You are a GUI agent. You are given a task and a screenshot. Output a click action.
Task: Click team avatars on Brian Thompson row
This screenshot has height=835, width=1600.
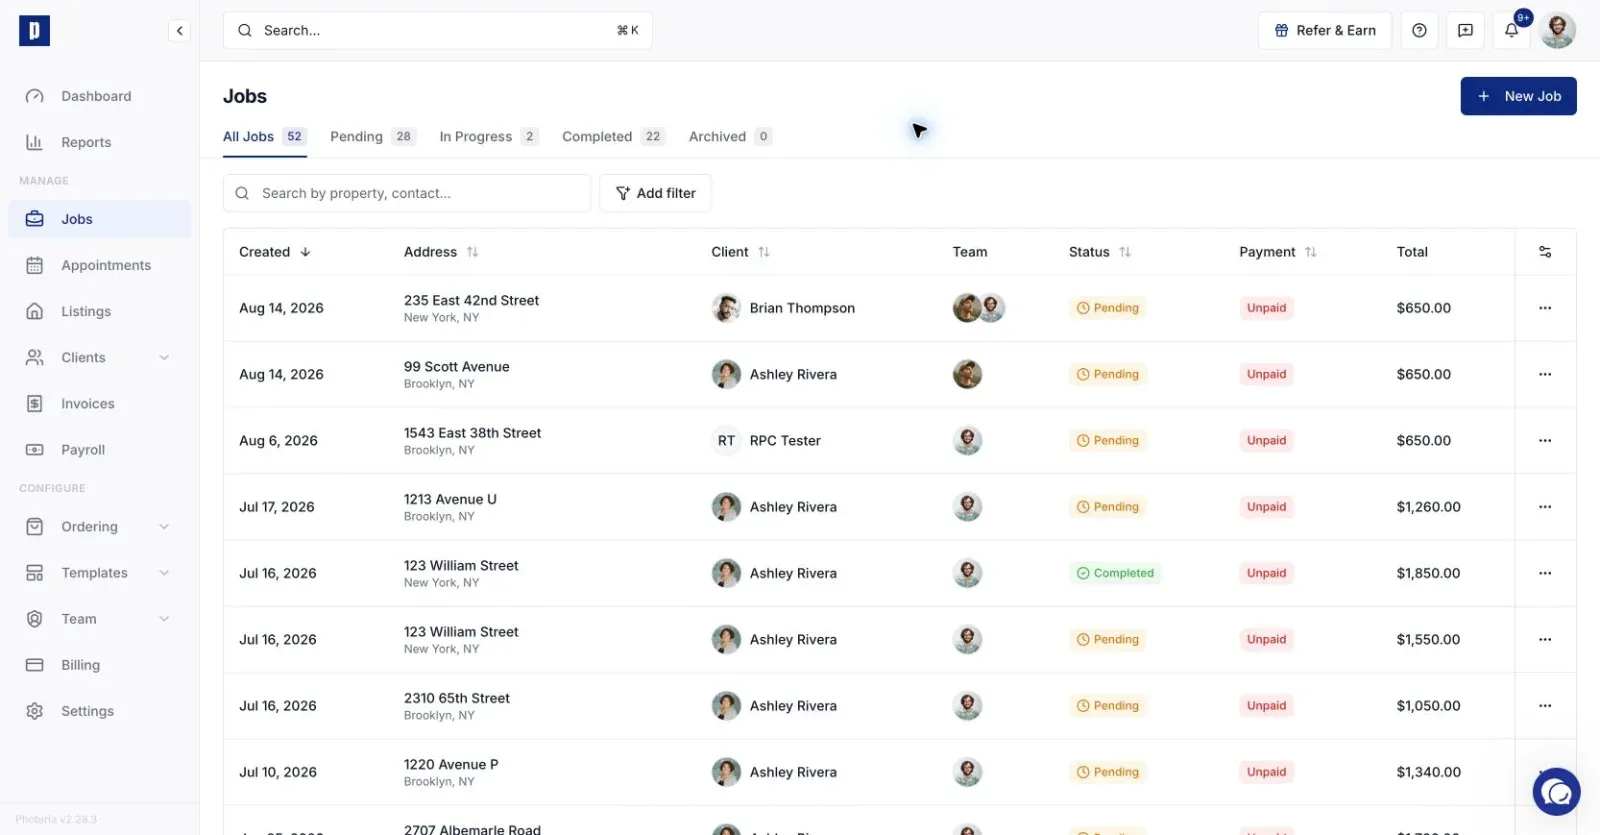978,308
